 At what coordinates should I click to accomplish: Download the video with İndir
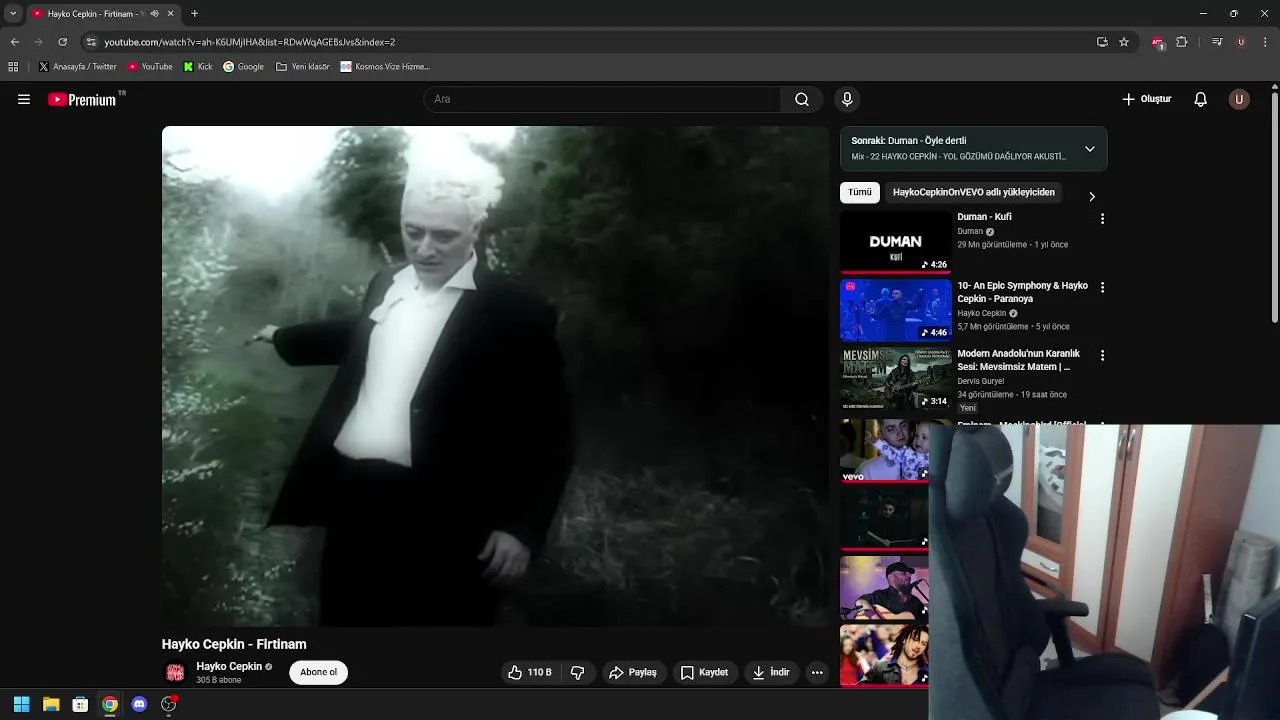(771, 672)
